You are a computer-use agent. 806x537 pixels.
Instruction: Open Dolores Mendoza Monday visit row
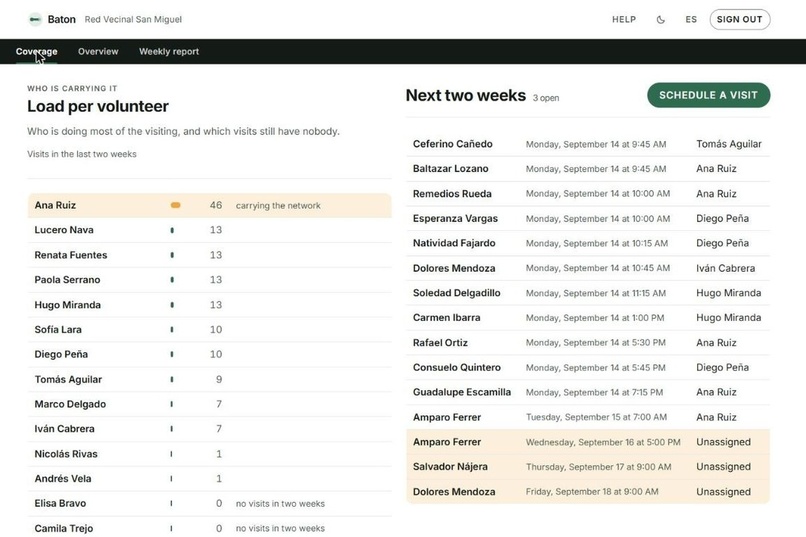(588, 268)
